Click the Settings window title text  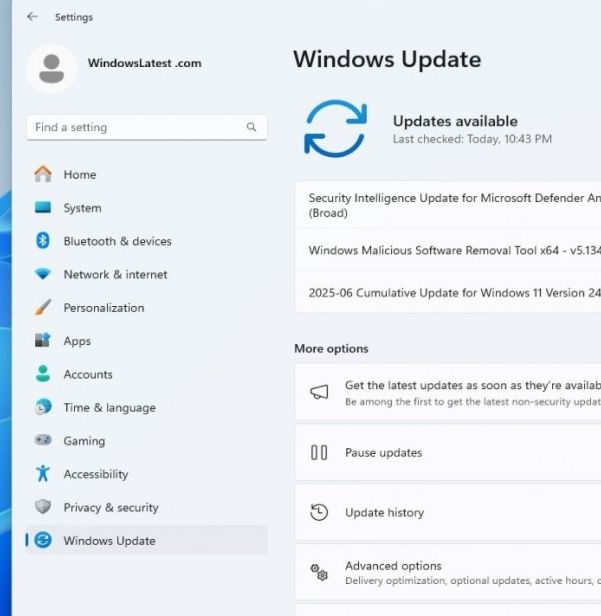(74, 17)
